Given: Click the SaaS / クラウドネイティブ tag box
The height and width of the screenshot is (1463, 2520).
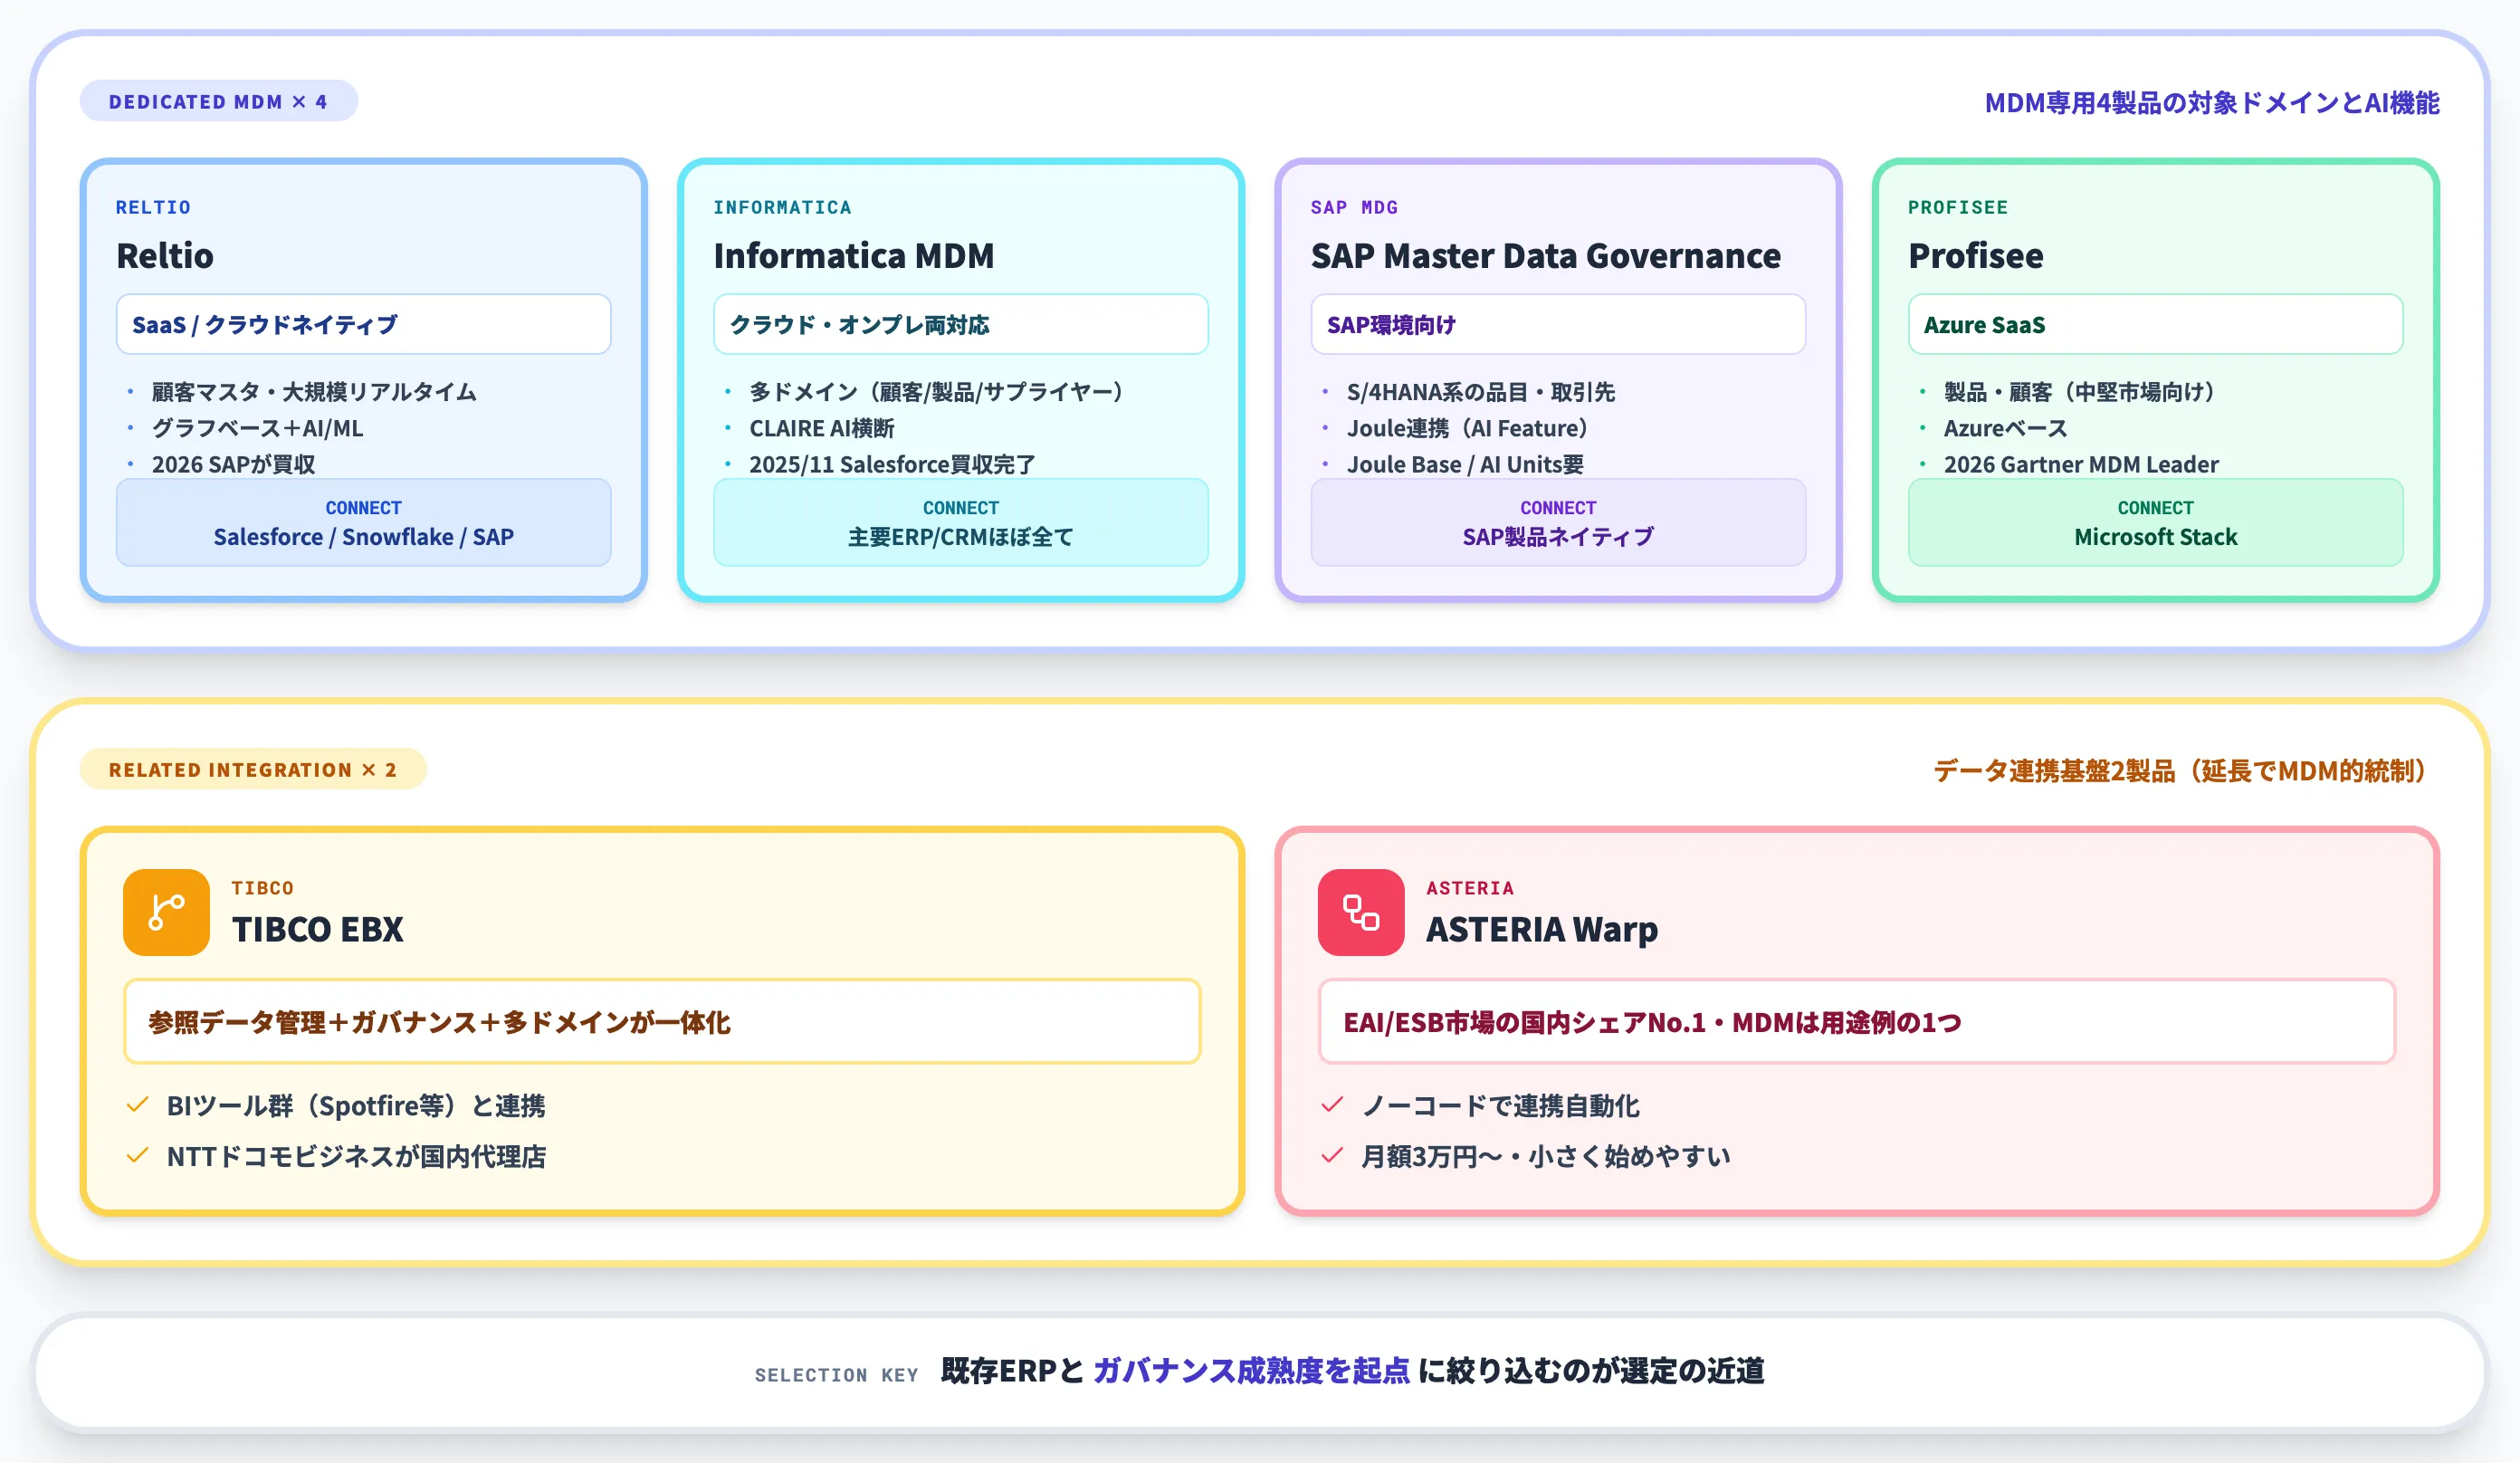Looking at the screenshot, I should click(364, 324).
